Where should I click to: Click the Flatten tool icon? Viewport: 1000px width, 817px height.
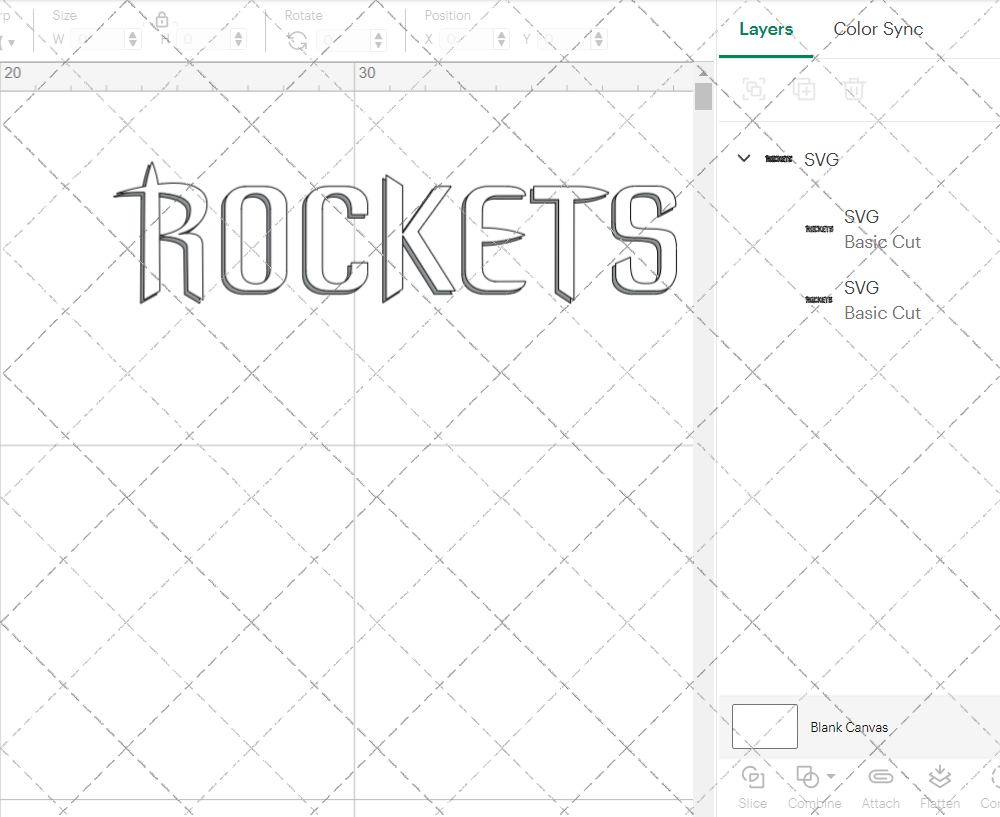(939, 777)
